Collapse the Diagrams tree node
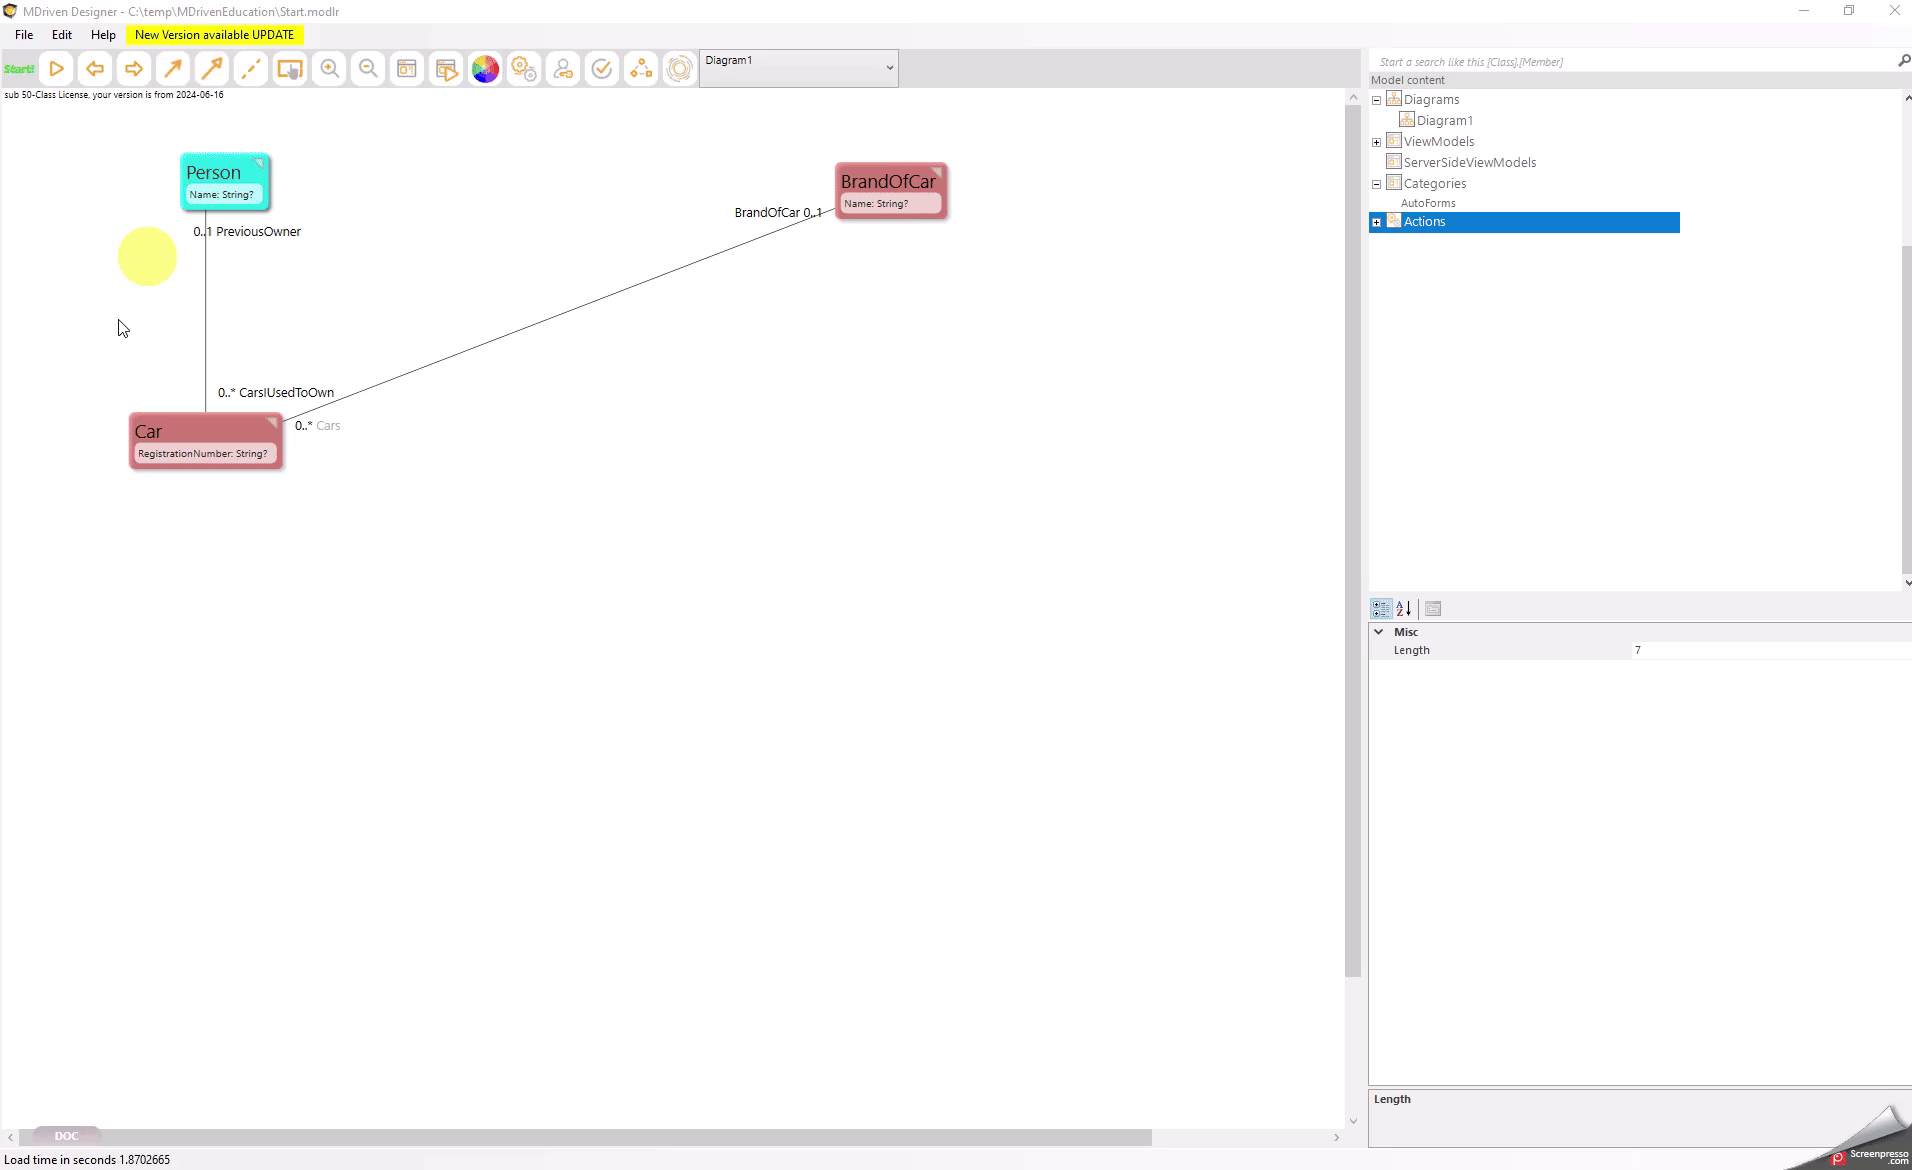 [x=1377, y=100]
